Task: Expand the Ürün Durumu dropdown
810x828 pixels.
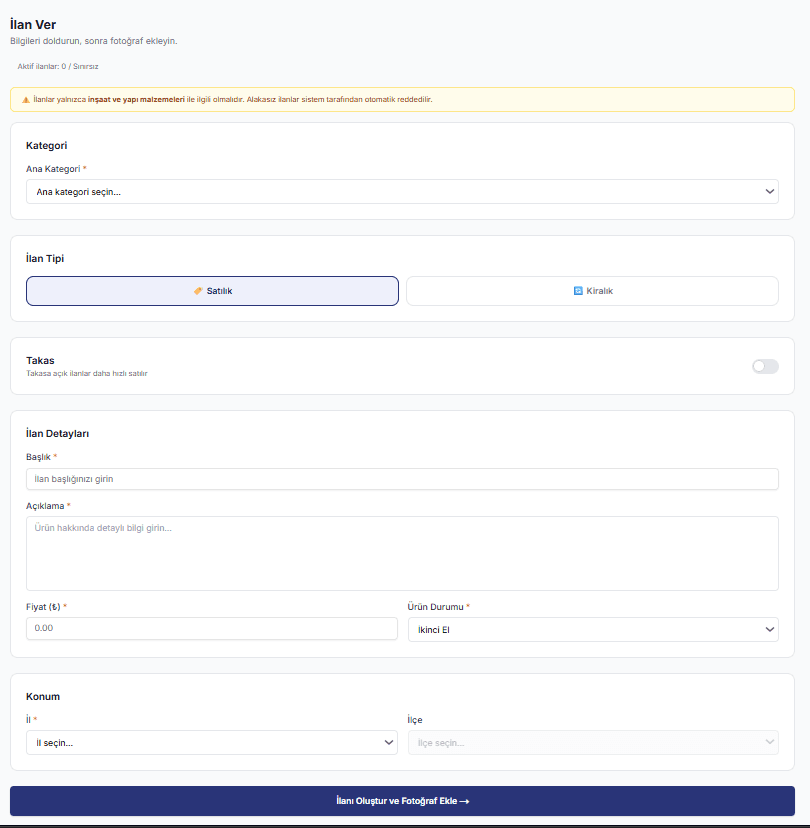Action: pos(593,629)
